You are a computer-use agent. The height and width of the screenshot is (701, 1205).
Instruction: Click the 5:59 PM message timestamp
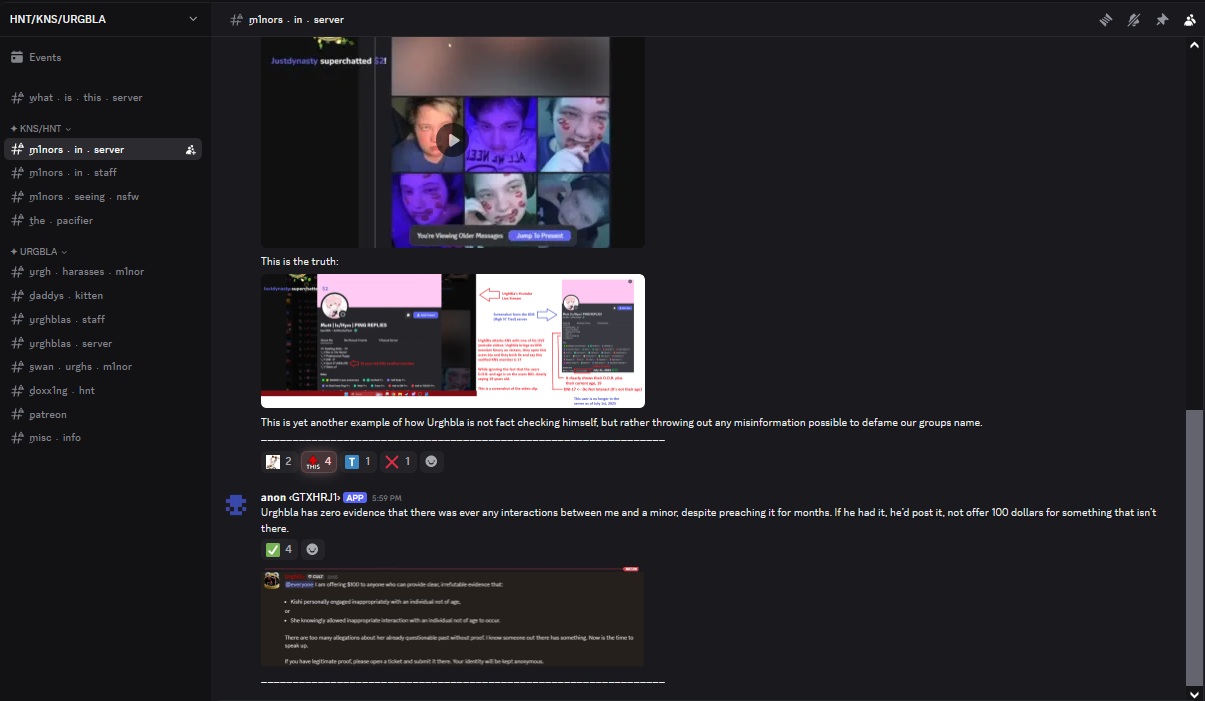pyautogui.click(x=386, y=498)
